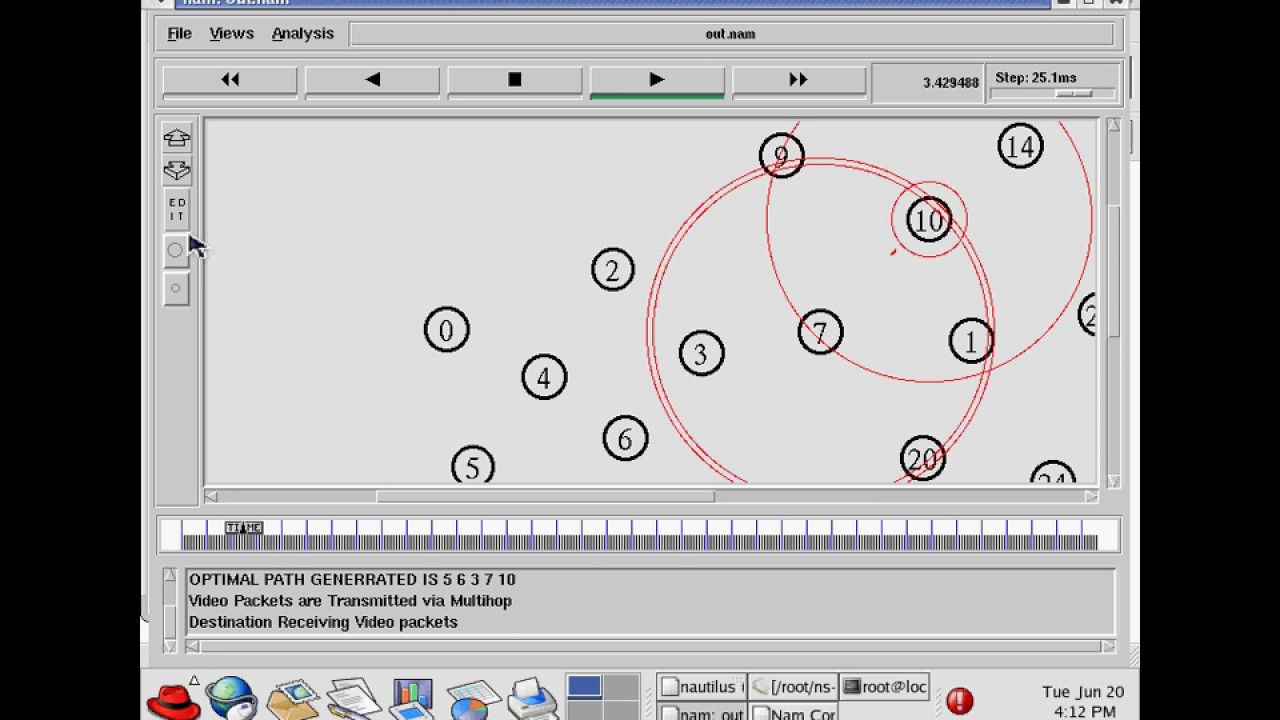The image size is (1280, 720).
Task: Open the File menu
Action: [x=179, y=33]
